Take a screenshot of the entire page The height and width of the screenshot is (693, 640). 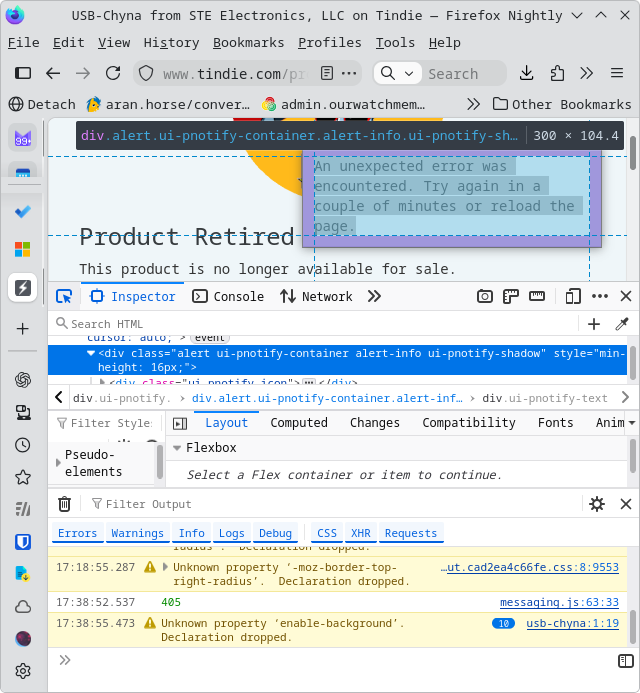485,297
